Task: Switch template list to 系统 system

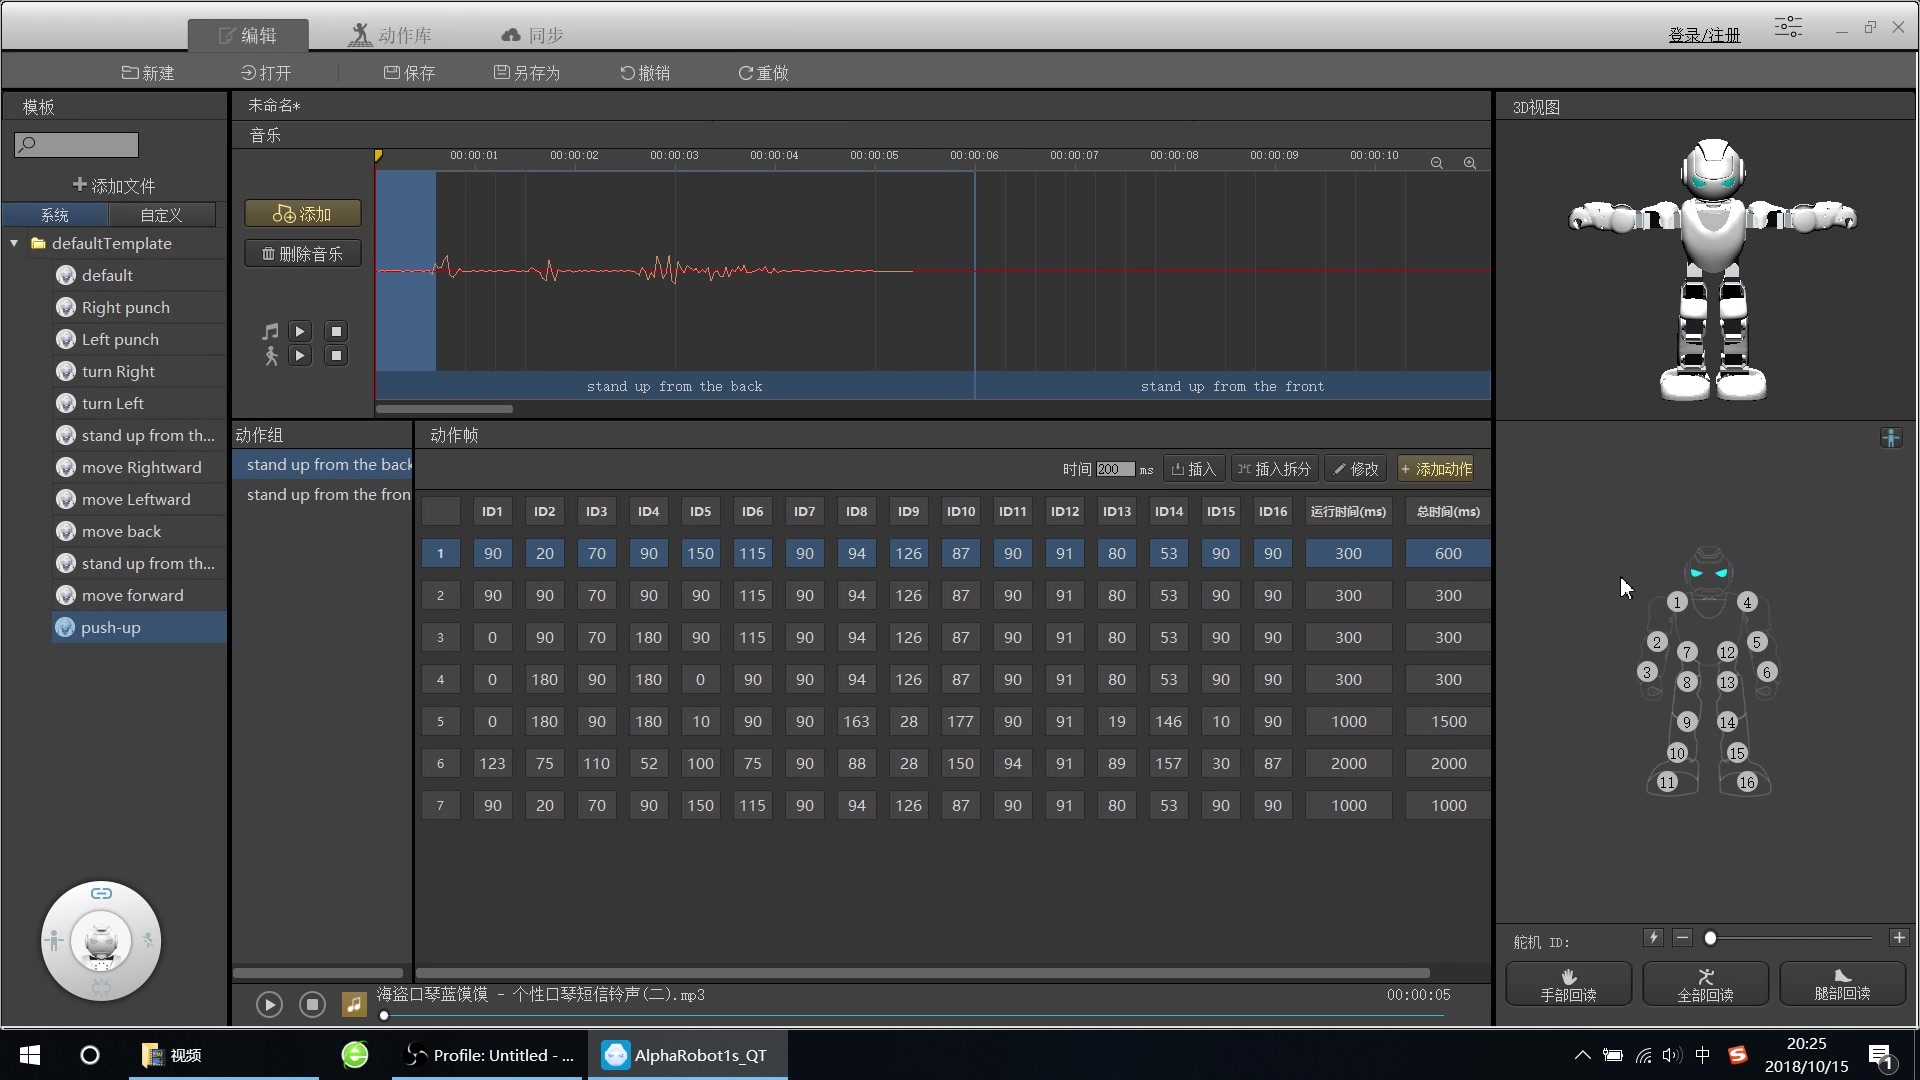Action: pyautogui.click(x=55, y=215)
